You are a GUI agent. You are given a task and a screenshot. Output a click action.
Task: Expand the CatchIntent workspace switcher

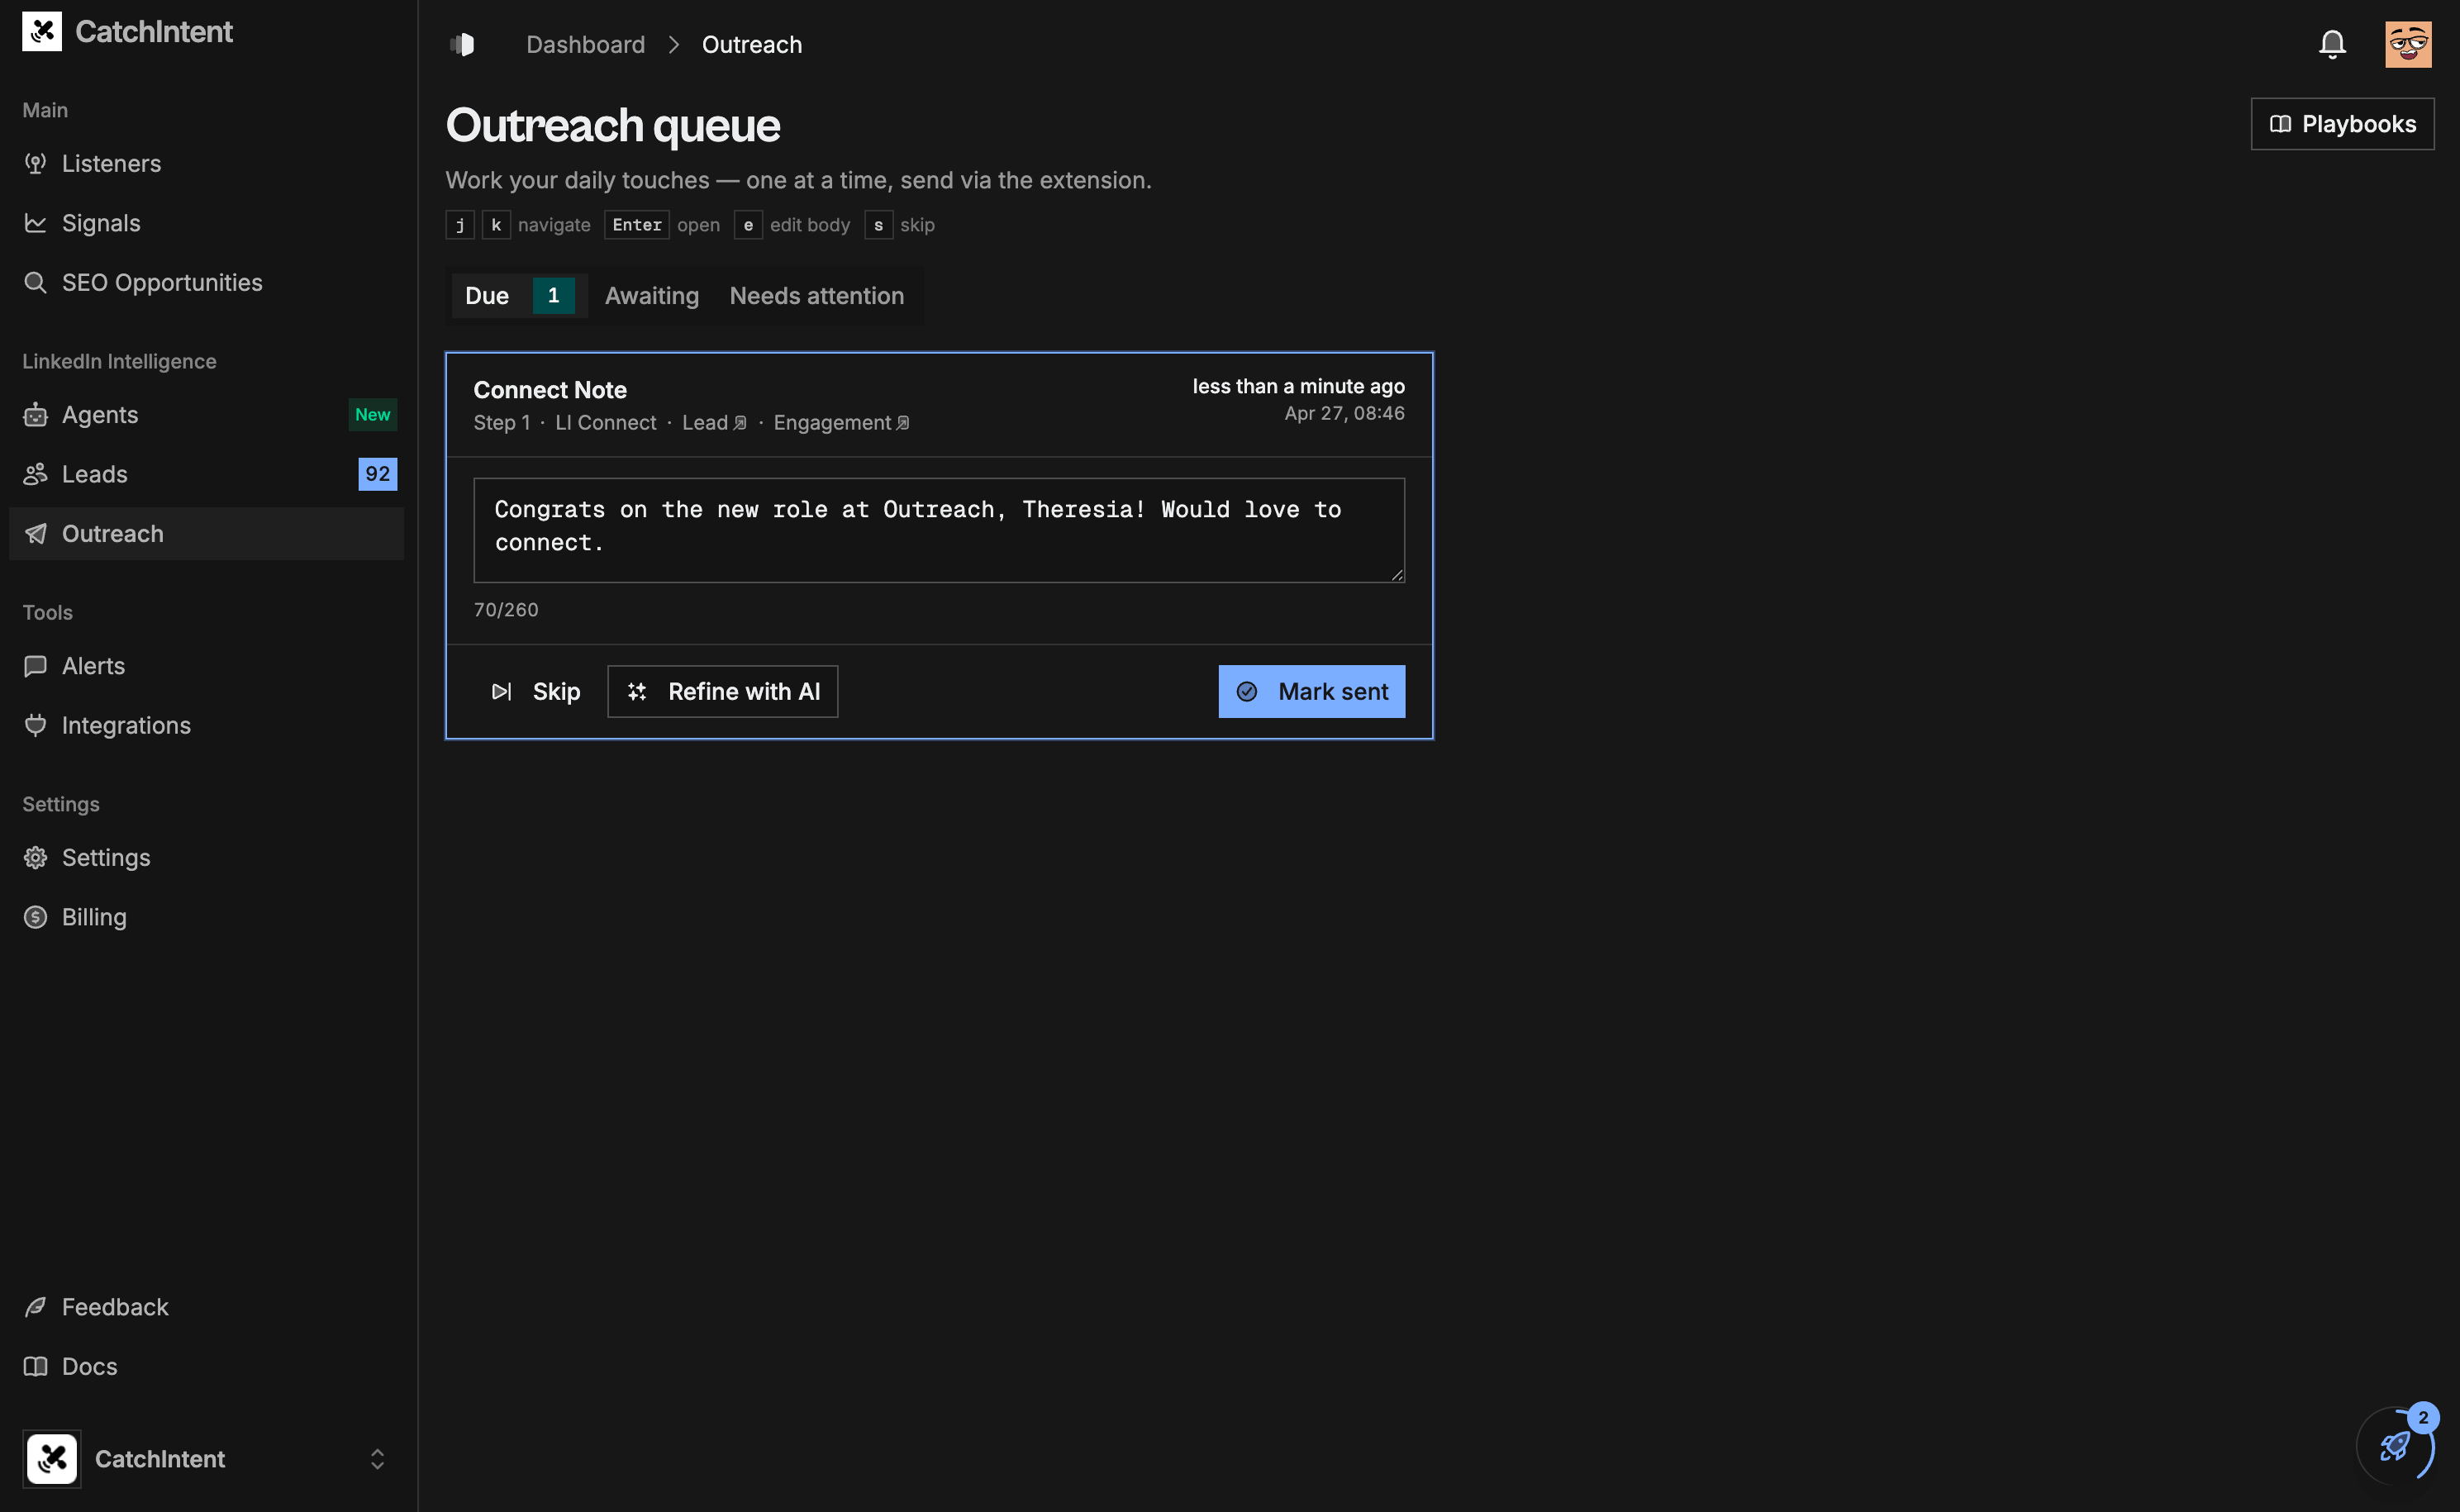pyautogui.click(x=377, y=1458)
